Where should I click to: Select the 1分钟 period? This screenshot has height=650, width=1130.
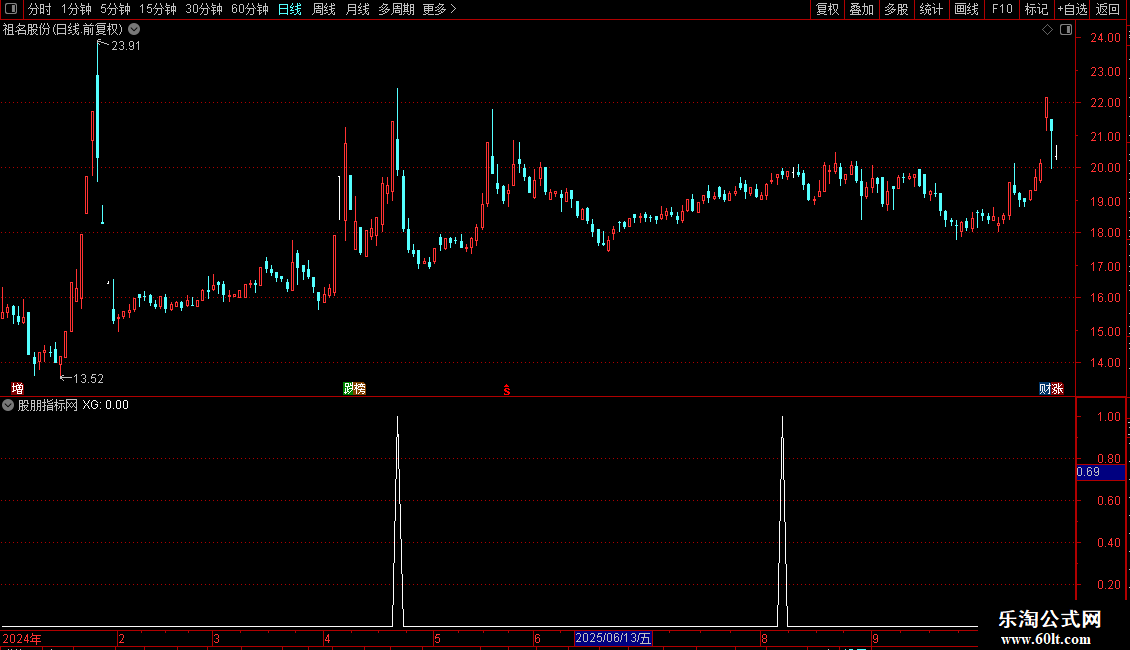click(76, 9)
